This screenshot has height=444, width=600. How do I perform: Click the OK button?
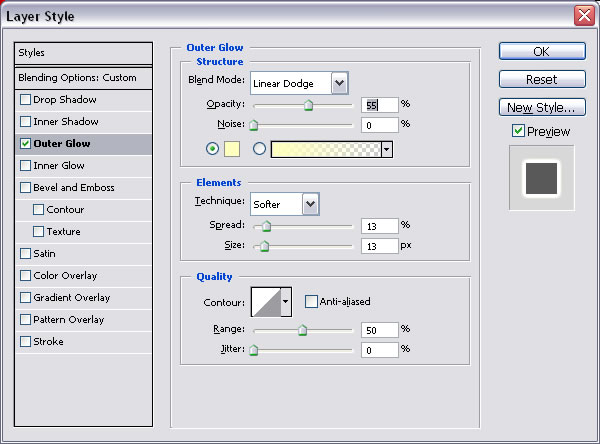(541, 51)
